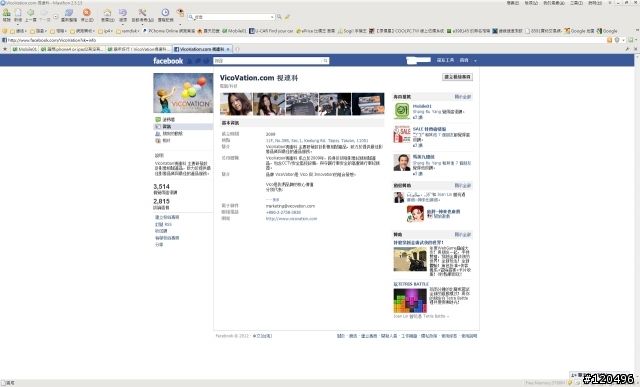Expand the ramdisk bookmarks folder

click(x=128, y=31)
